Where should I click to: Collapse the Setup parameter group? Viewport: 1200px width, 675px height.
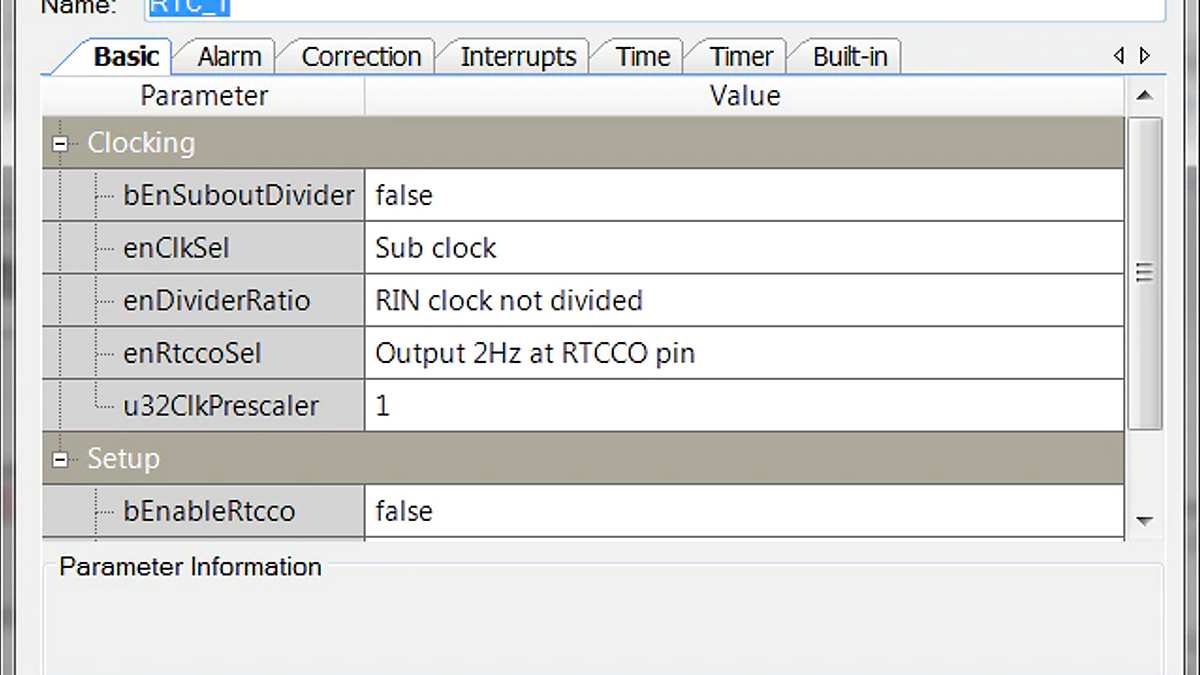(x=60, y=458)
